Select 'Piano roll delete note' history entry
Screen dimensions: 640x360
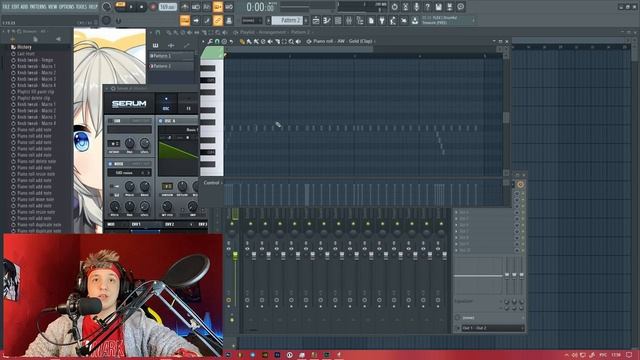click(x=36, y=161)
